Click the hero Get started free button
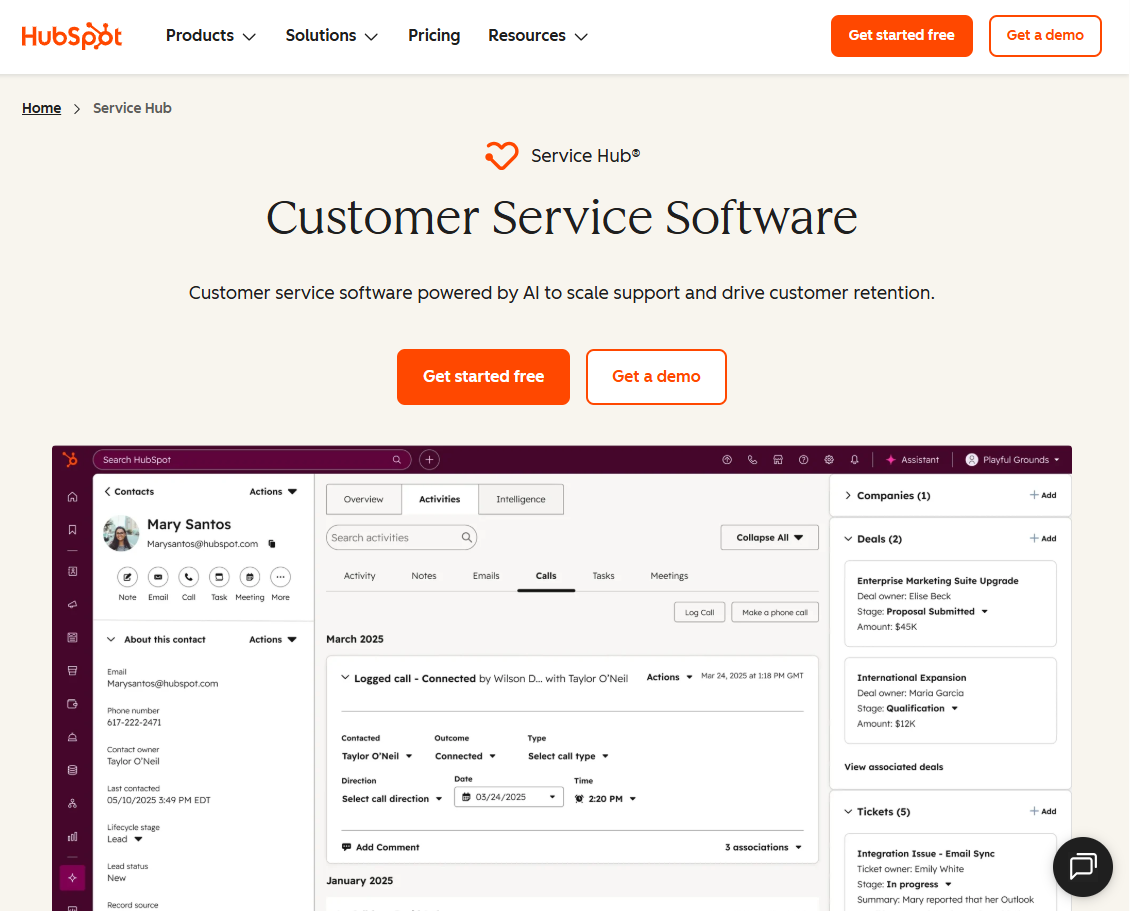 pyautogui.click(x=484, y=377)
